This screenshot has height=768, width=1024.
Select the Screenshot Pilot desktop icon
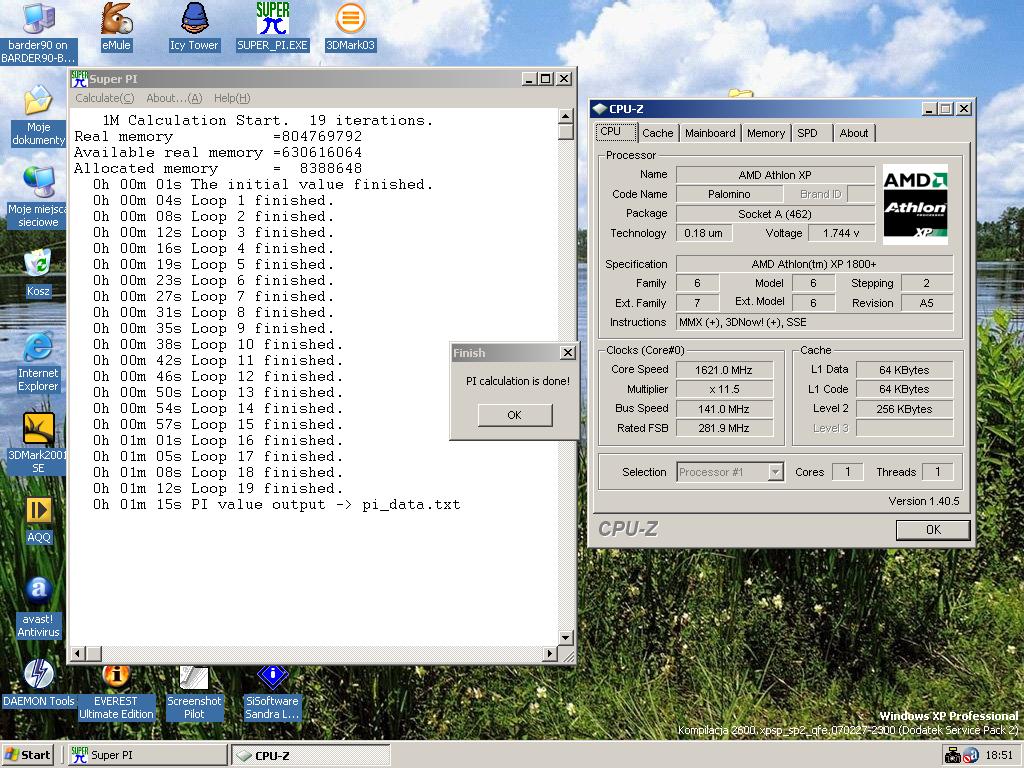coord(194,692)
